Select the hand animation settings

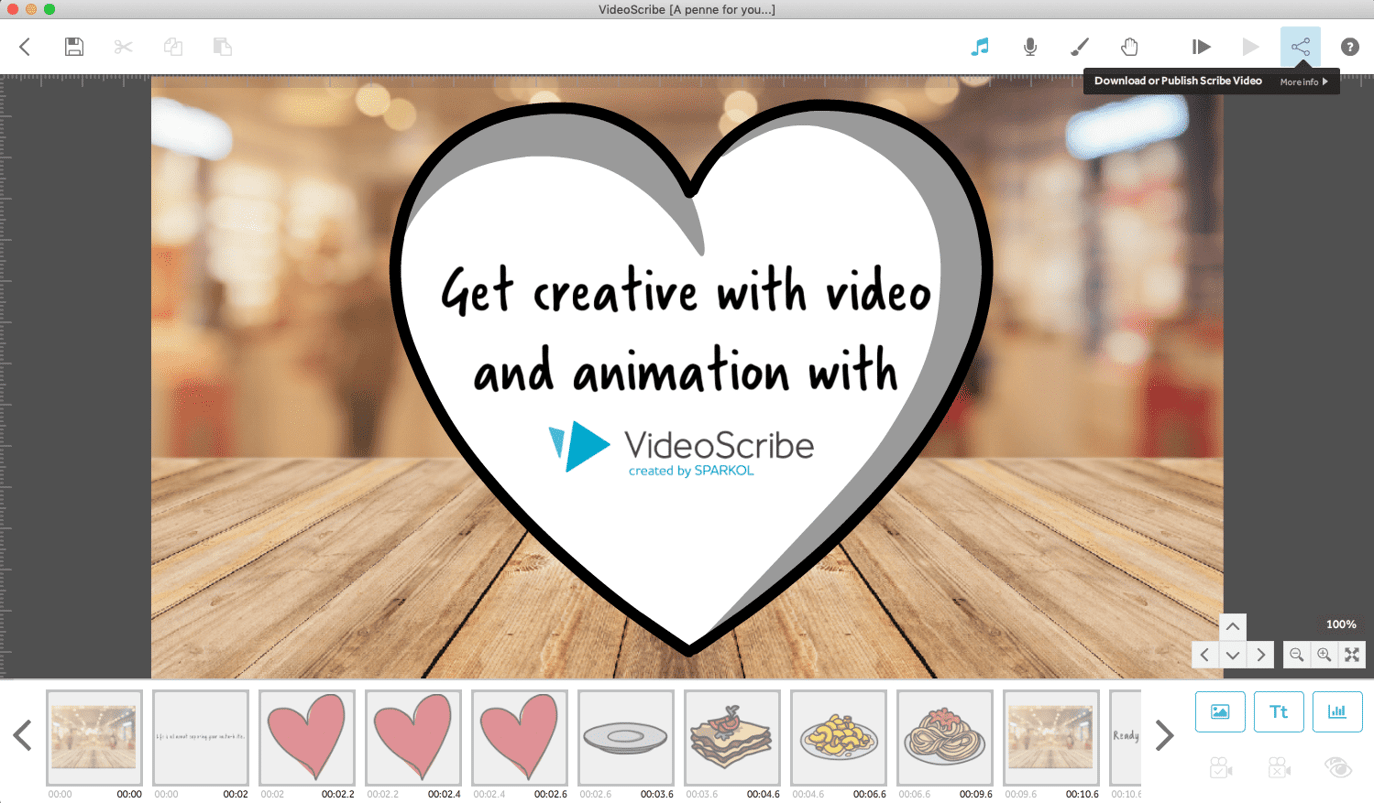click(1129, 46)
